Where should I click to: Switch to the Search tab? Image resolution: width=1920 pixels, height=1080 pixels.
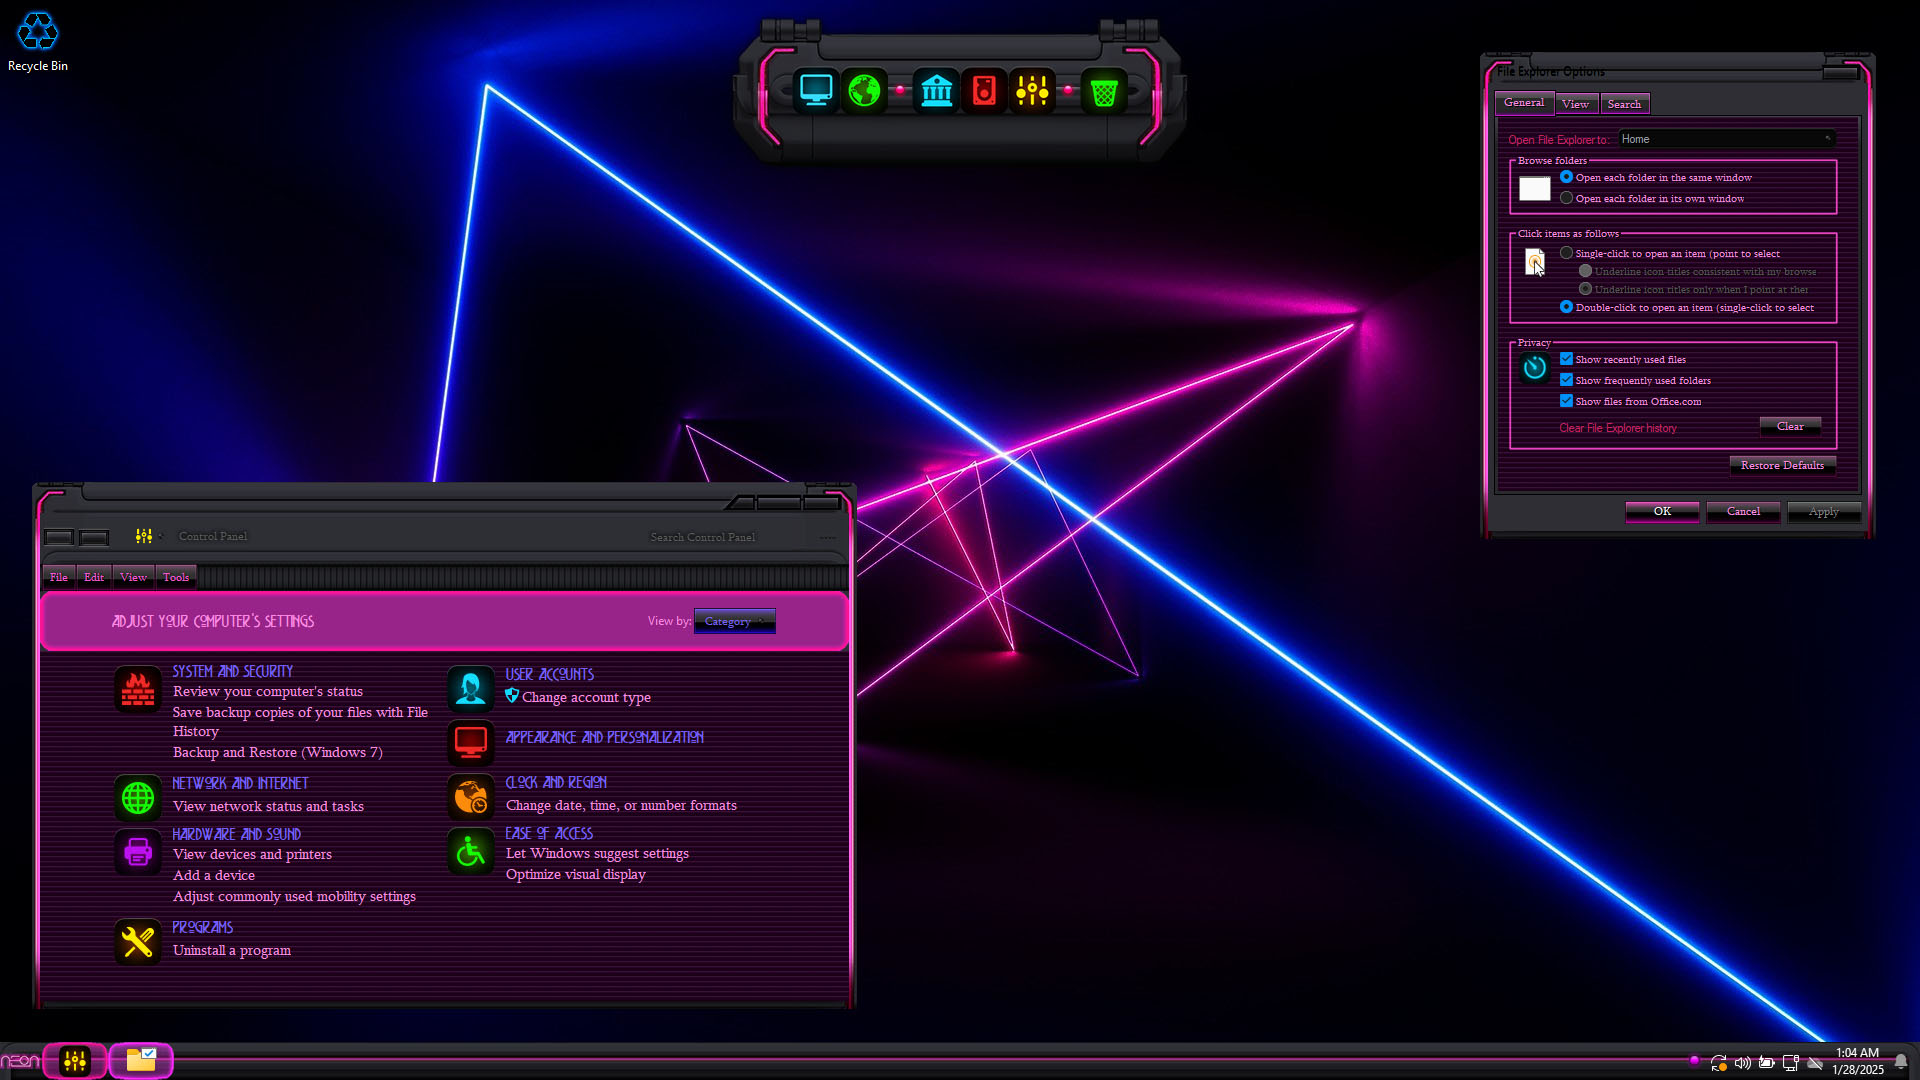pos(1624,104)
